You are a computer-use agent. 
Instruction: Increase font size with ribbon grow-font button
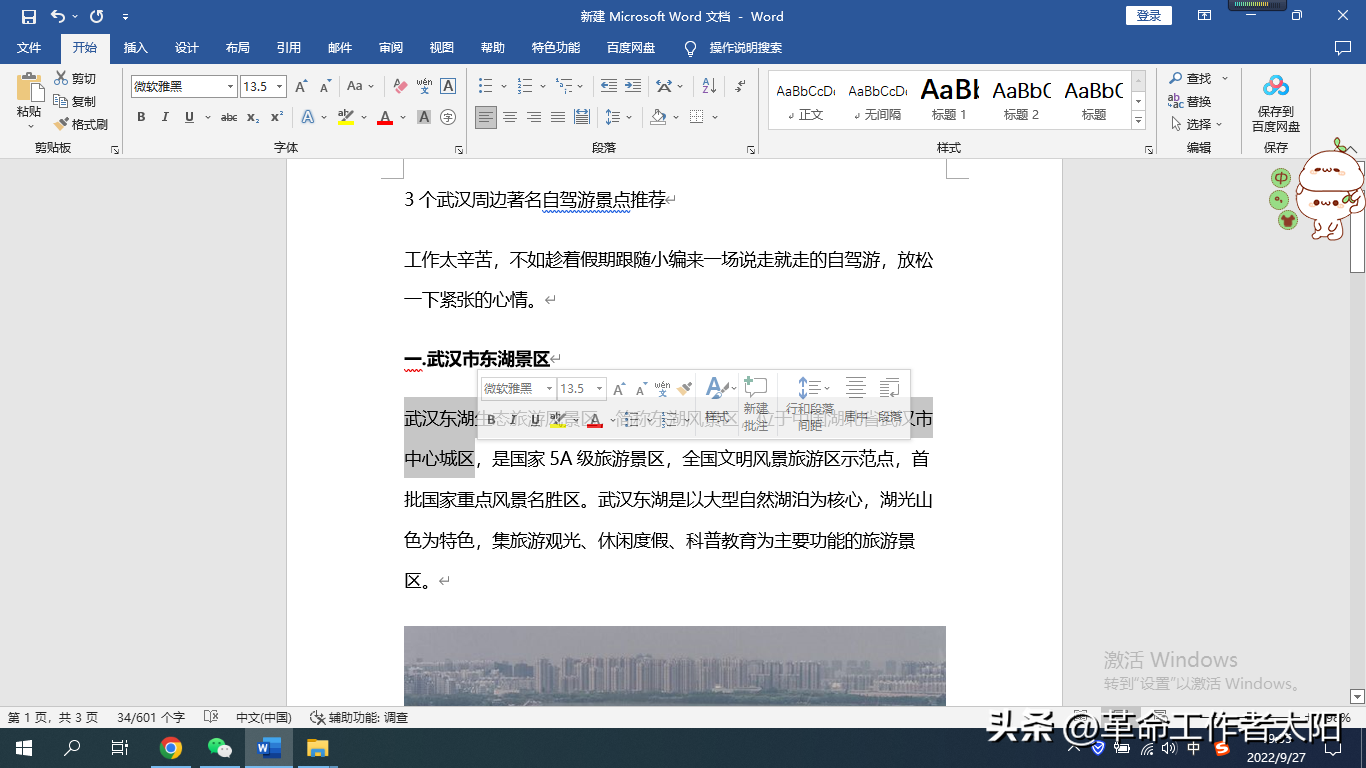pyautogui.click(x=301, y=86)
